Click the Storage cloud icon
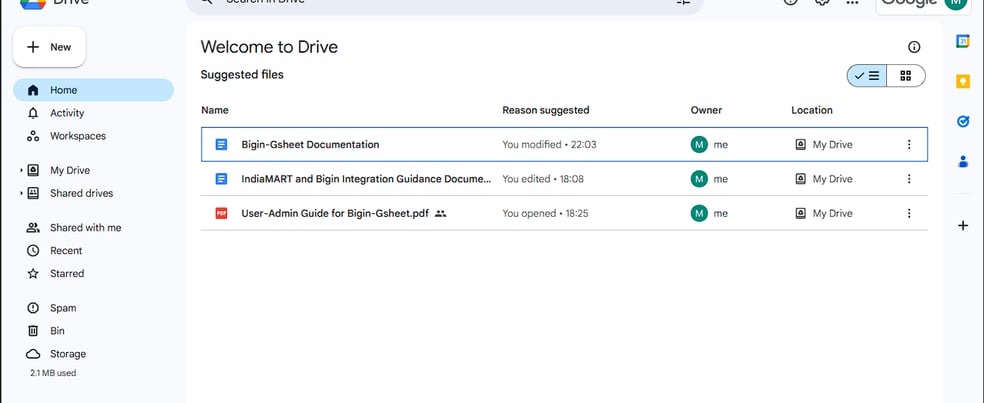 point(33,354)
